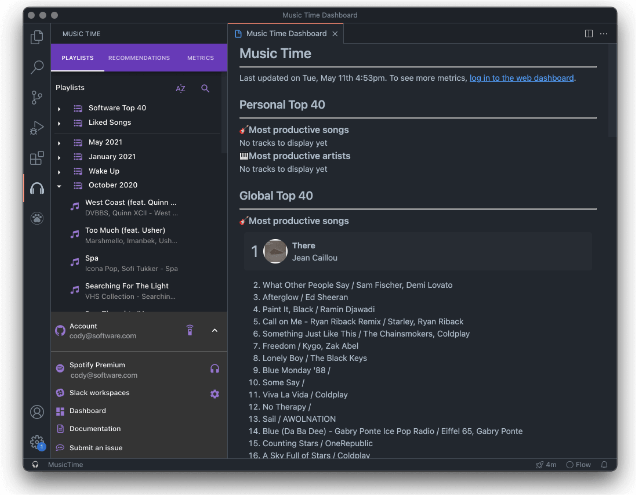The height and width of the screenshot is (495, 636).
Task: Click the music note icon for West Coast
Action: [x=75, y=207]
